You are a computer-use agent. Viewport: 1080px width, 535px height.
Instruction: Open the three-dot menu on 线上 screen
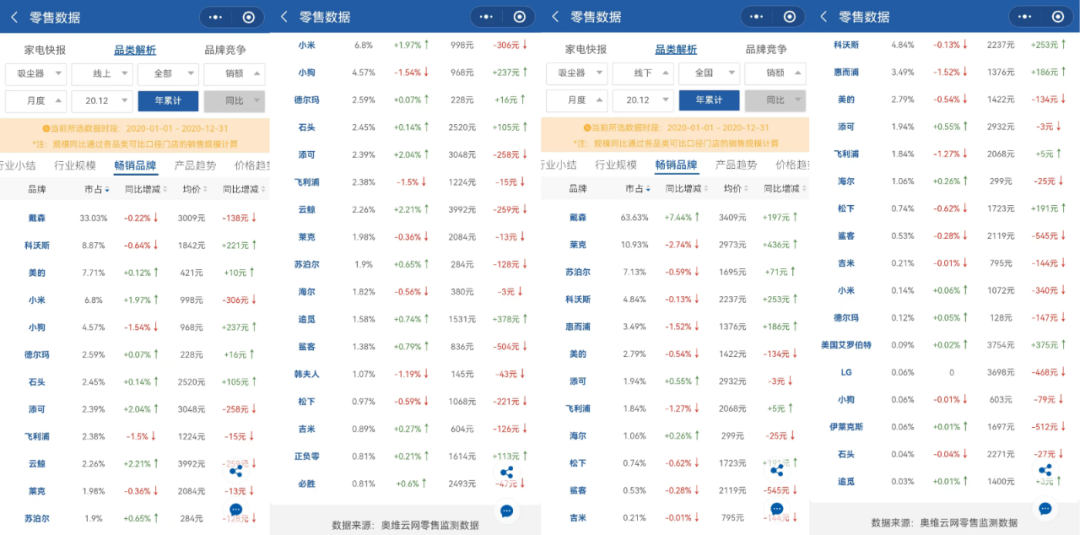[216, 17]
